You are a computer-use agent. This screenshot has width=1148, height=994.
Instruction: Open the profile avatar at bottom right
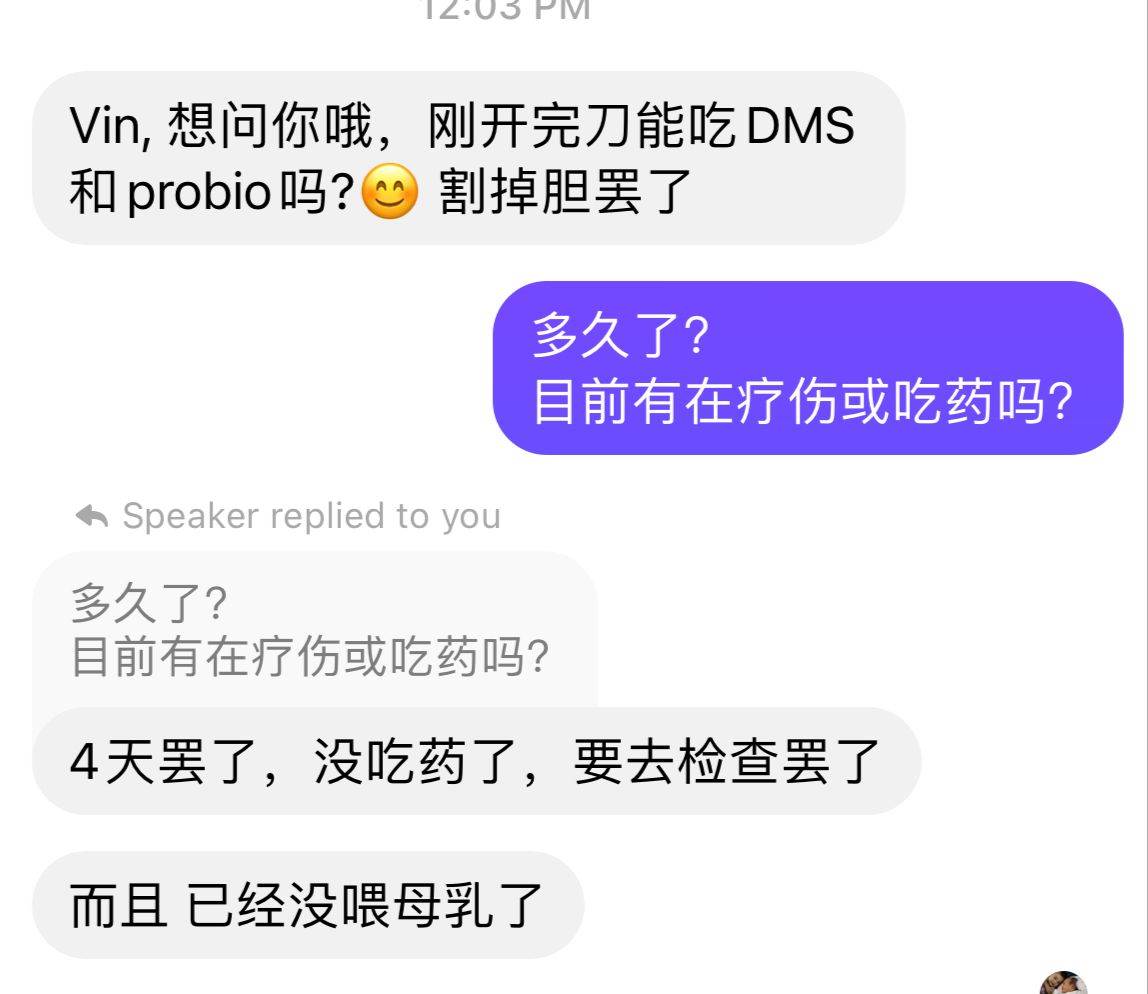point(1063,983)
